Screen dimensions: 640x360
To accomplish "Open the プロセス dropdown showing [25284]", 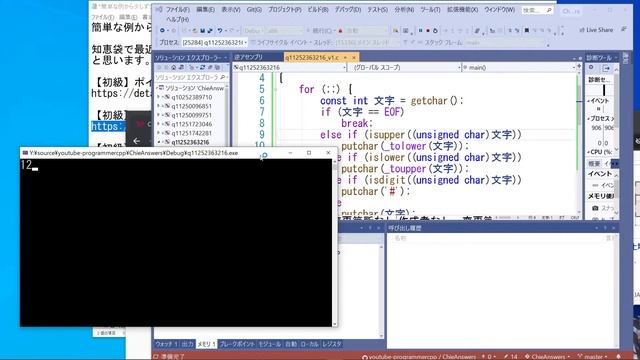I will [x=214, y=42].
